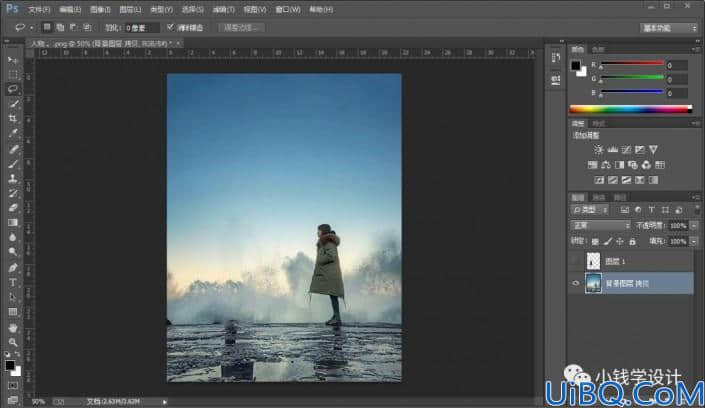Open the Color panel flyout menu

[x=695, y=49]
